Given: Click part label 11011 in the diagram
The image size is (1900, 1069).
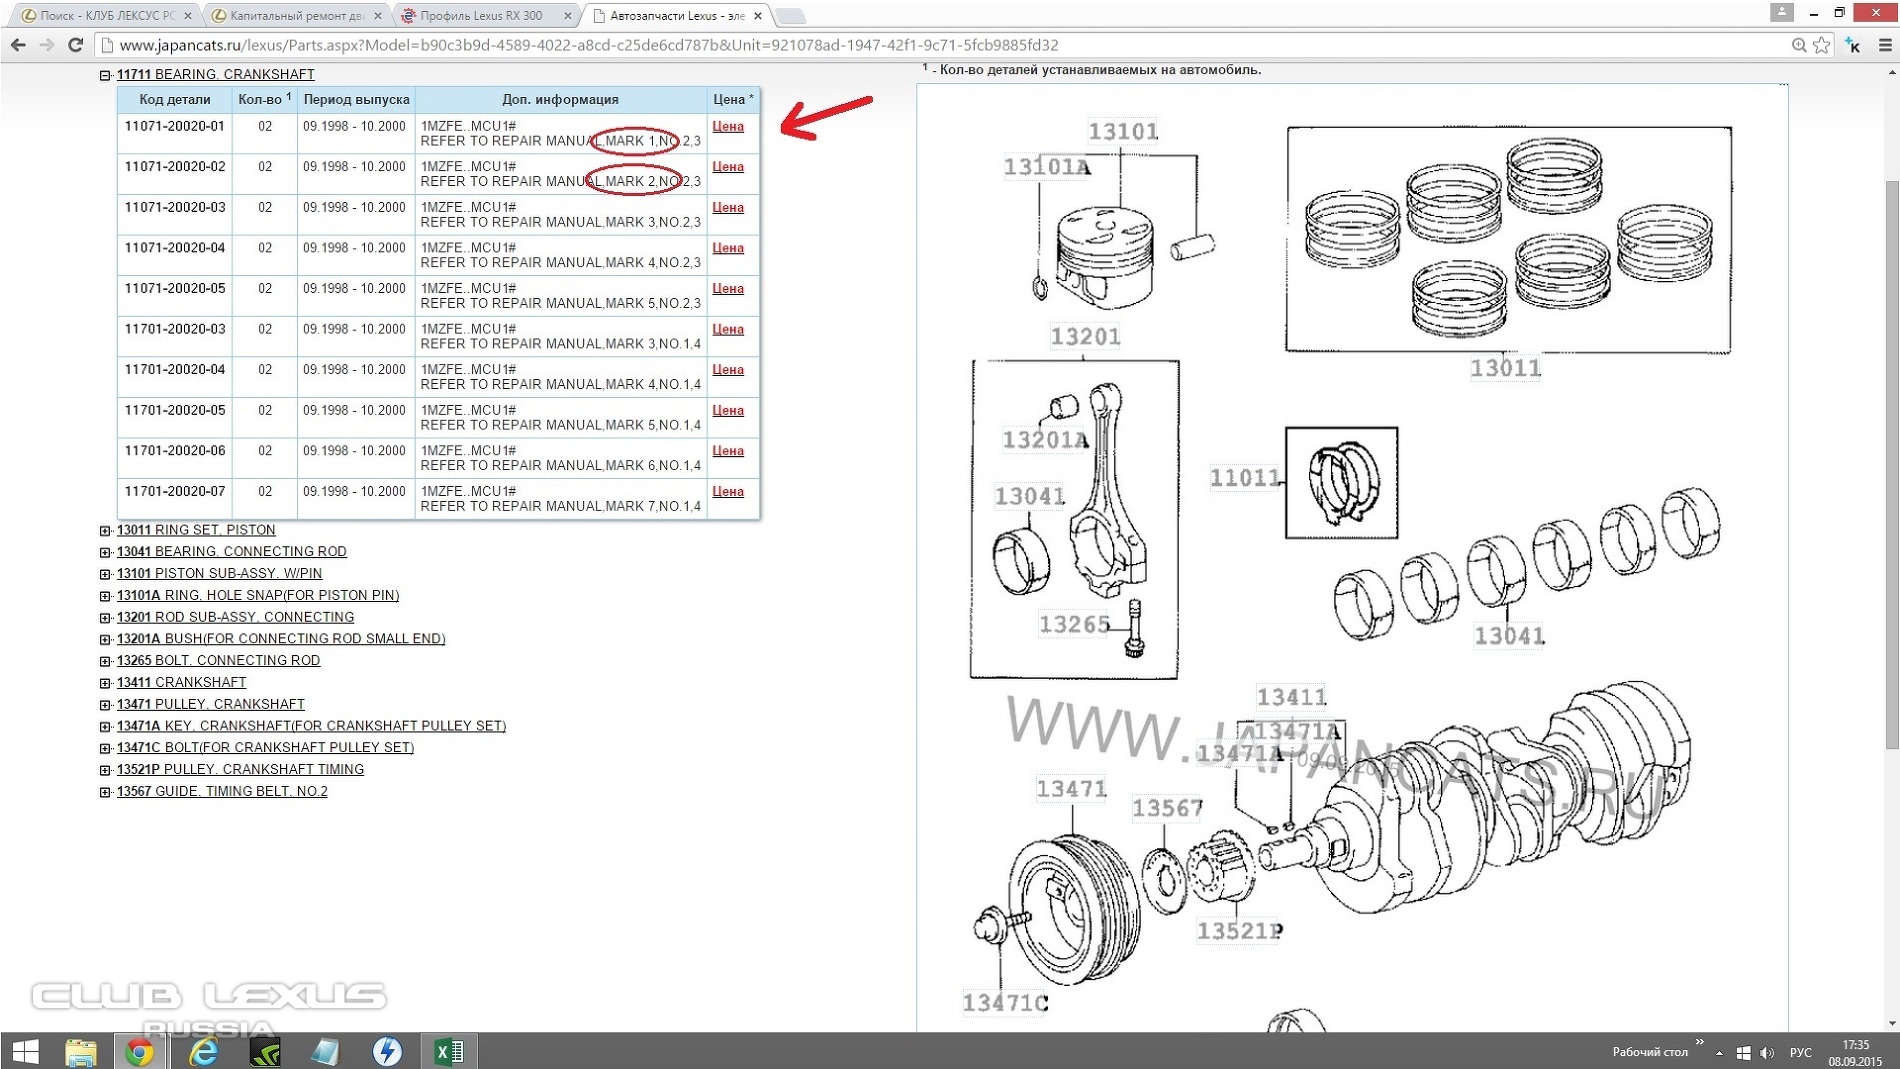Looking at the screenshot, I should [x=1244, y=479].
